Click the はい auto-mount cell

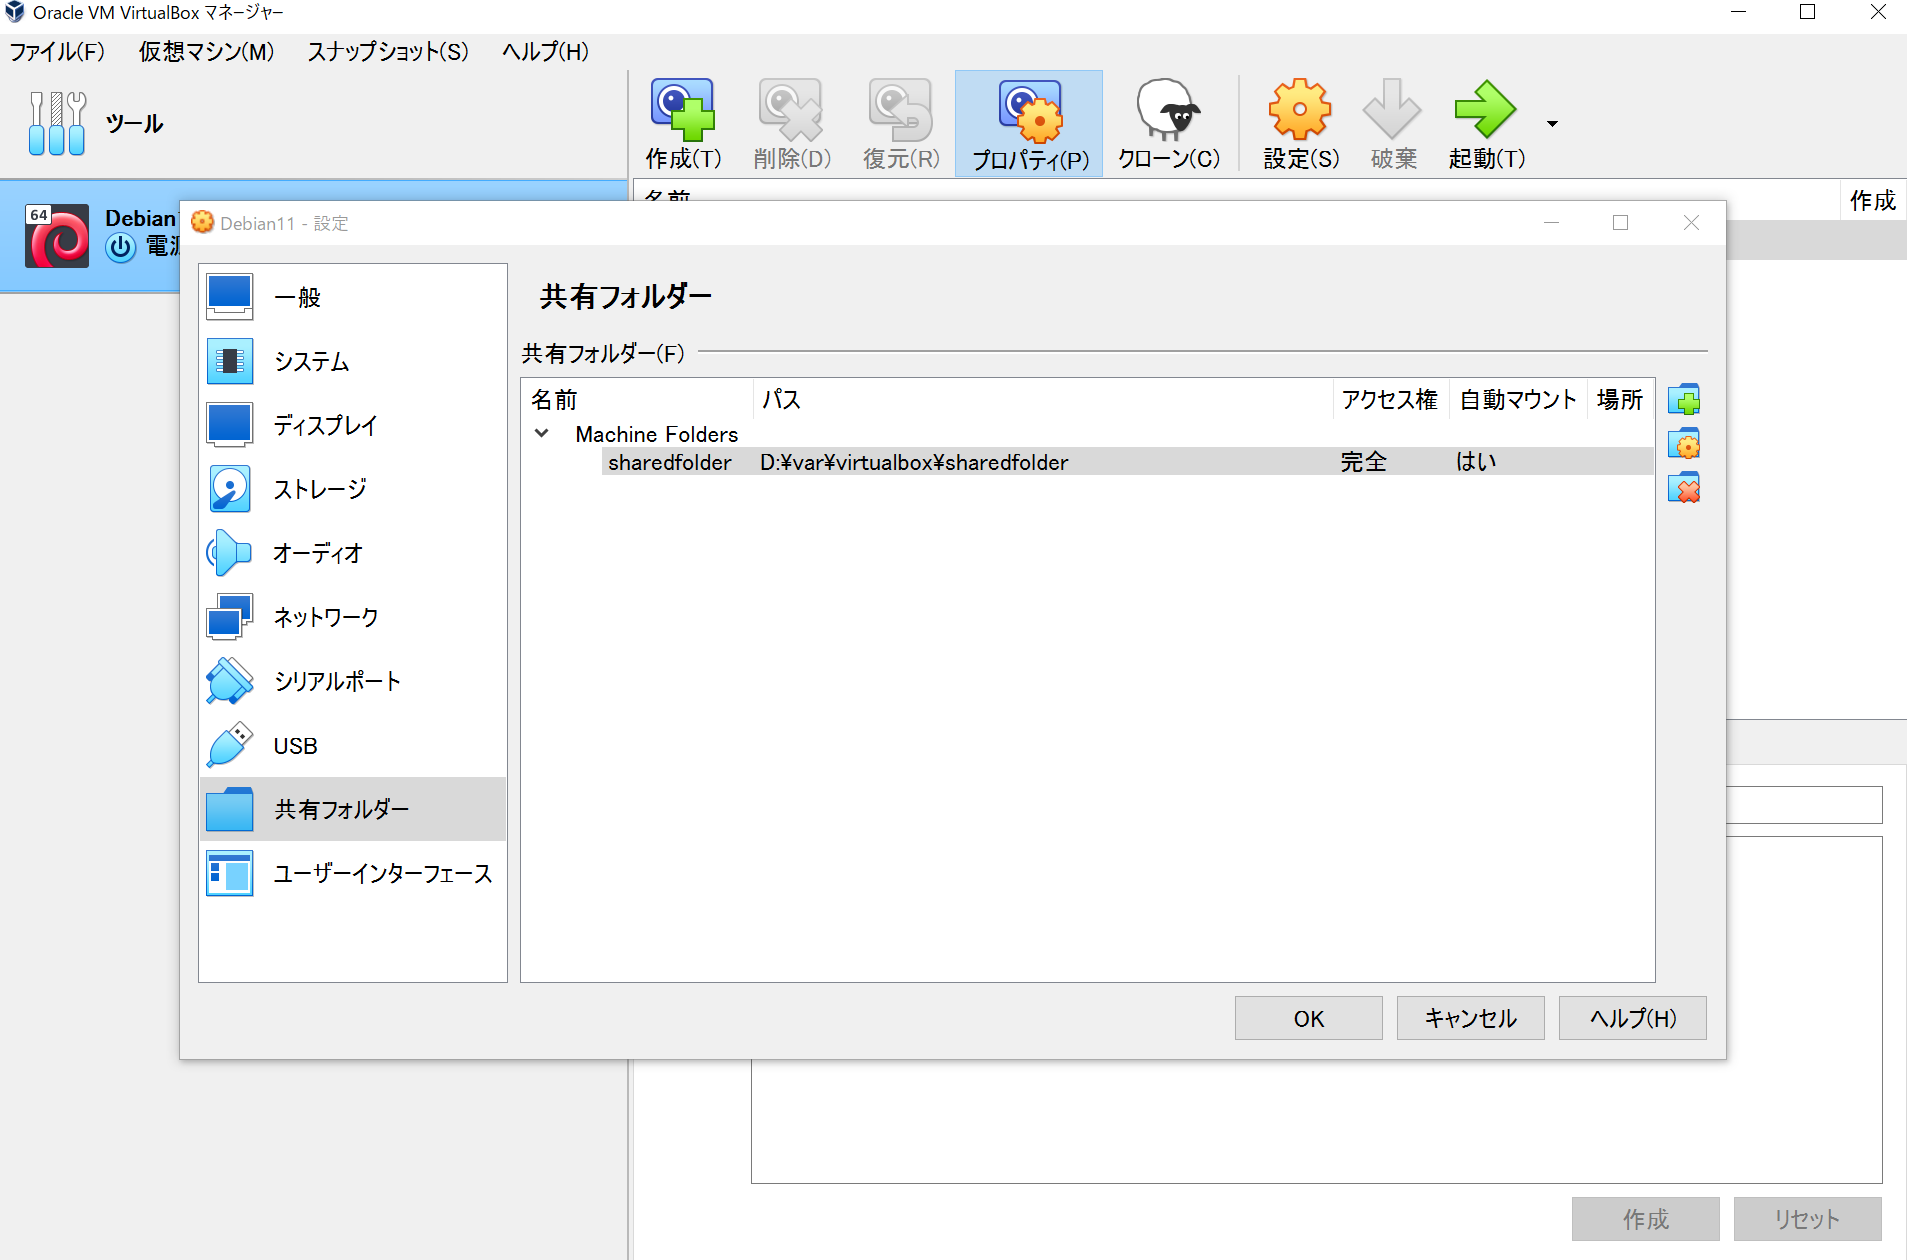tap(1476, 462)
